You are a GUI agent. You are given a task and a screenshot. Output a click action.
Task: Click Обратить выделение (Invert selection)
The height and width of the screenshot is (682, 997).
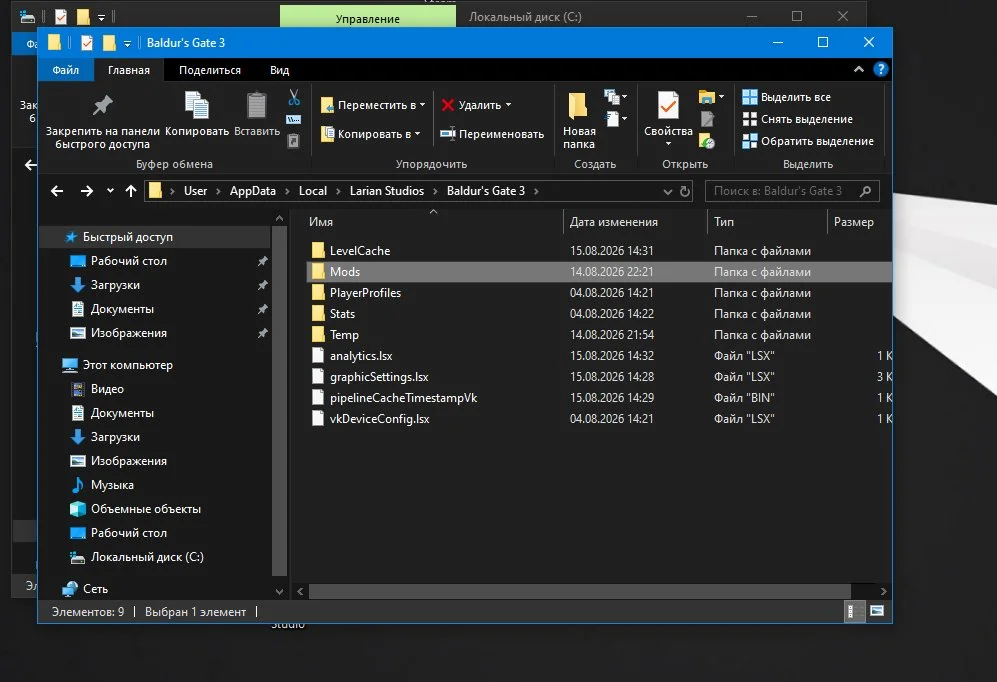click(808, 141)
